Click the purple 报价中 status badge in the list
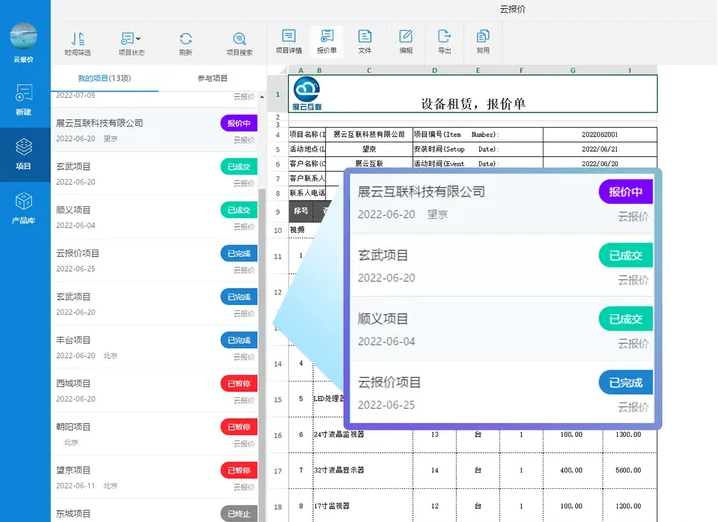Screen dimensions: 718x522 click(239, 123)
